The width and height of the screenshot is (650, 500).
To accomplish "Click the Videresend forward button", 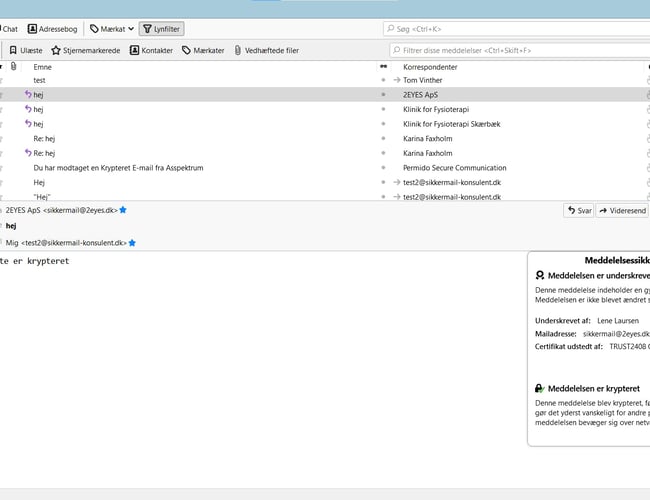I will (623, 211).
